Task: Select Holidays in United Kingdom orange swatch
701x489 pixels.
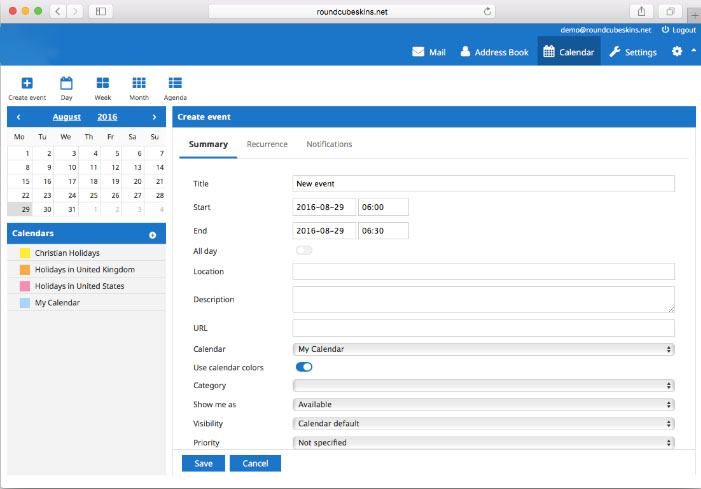Action: [25, 269]
